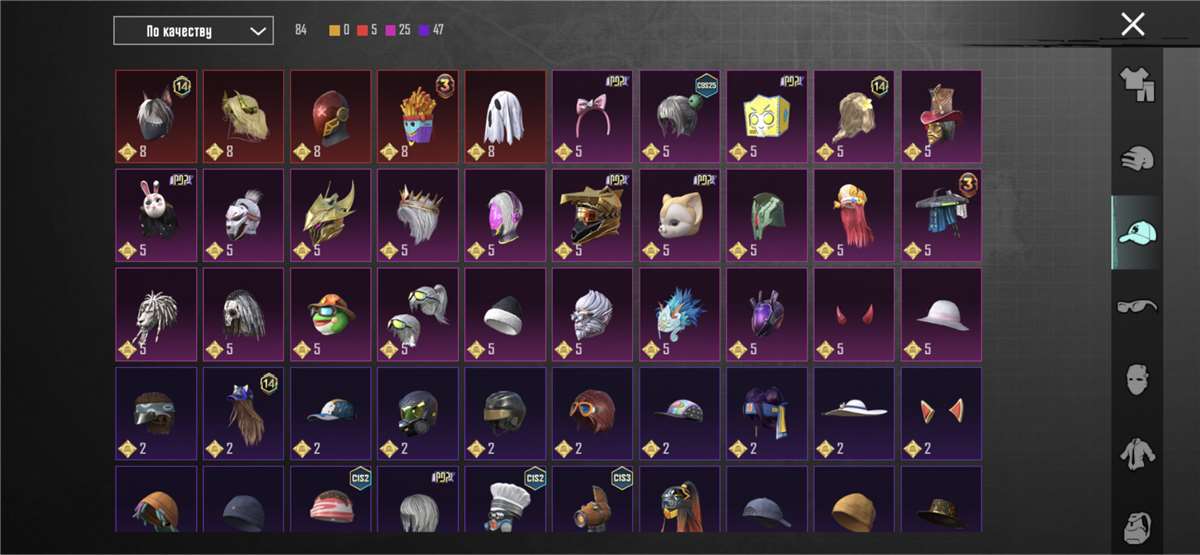Select the chef hat with gas mask
Viewport: 1200px width, 555px height.
[x=506, y=499]
